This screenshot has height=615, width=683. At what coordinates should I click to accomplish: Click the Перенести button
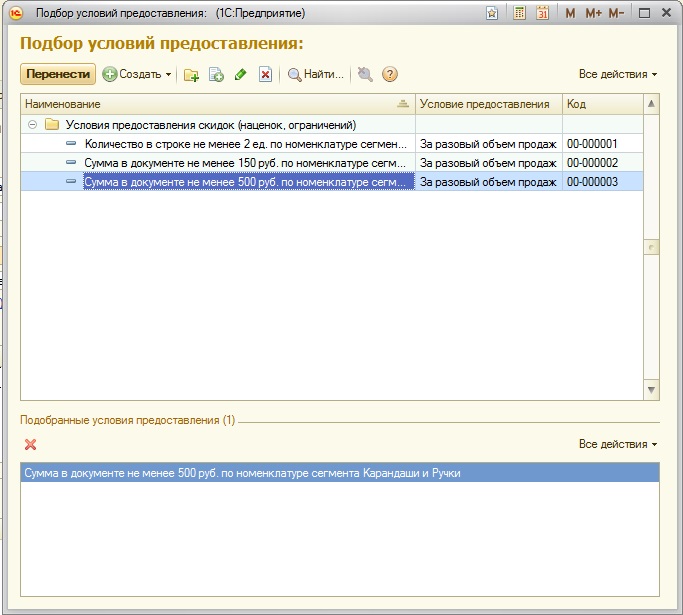(x=58, y=74)
